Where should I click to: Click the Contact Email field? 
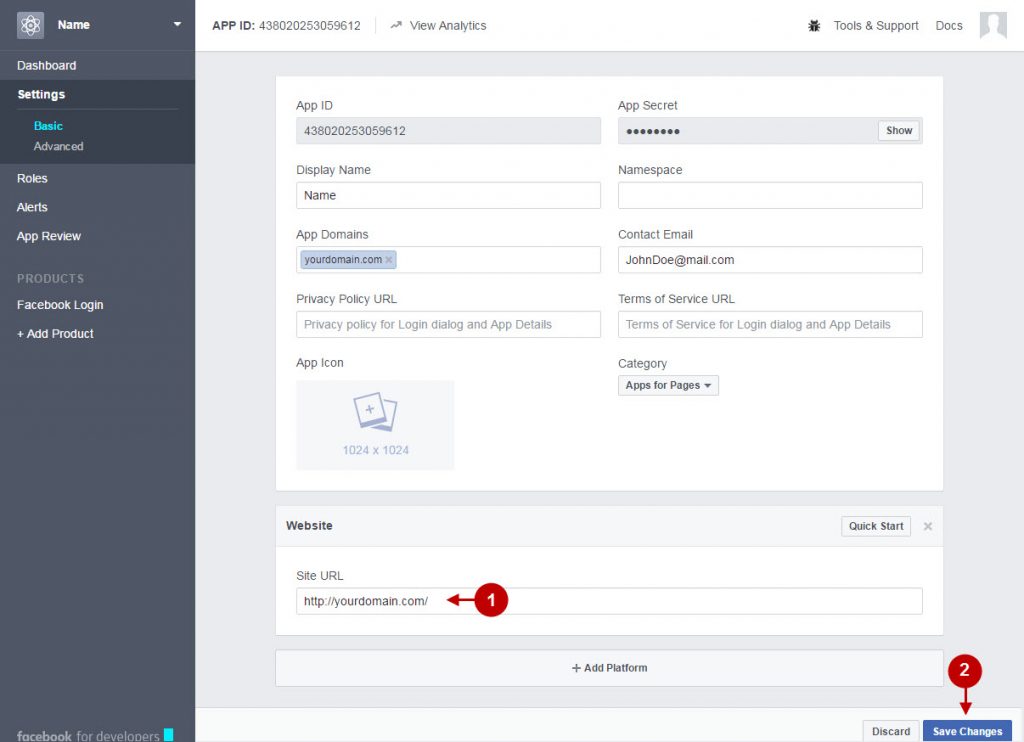tap(770, 259)
